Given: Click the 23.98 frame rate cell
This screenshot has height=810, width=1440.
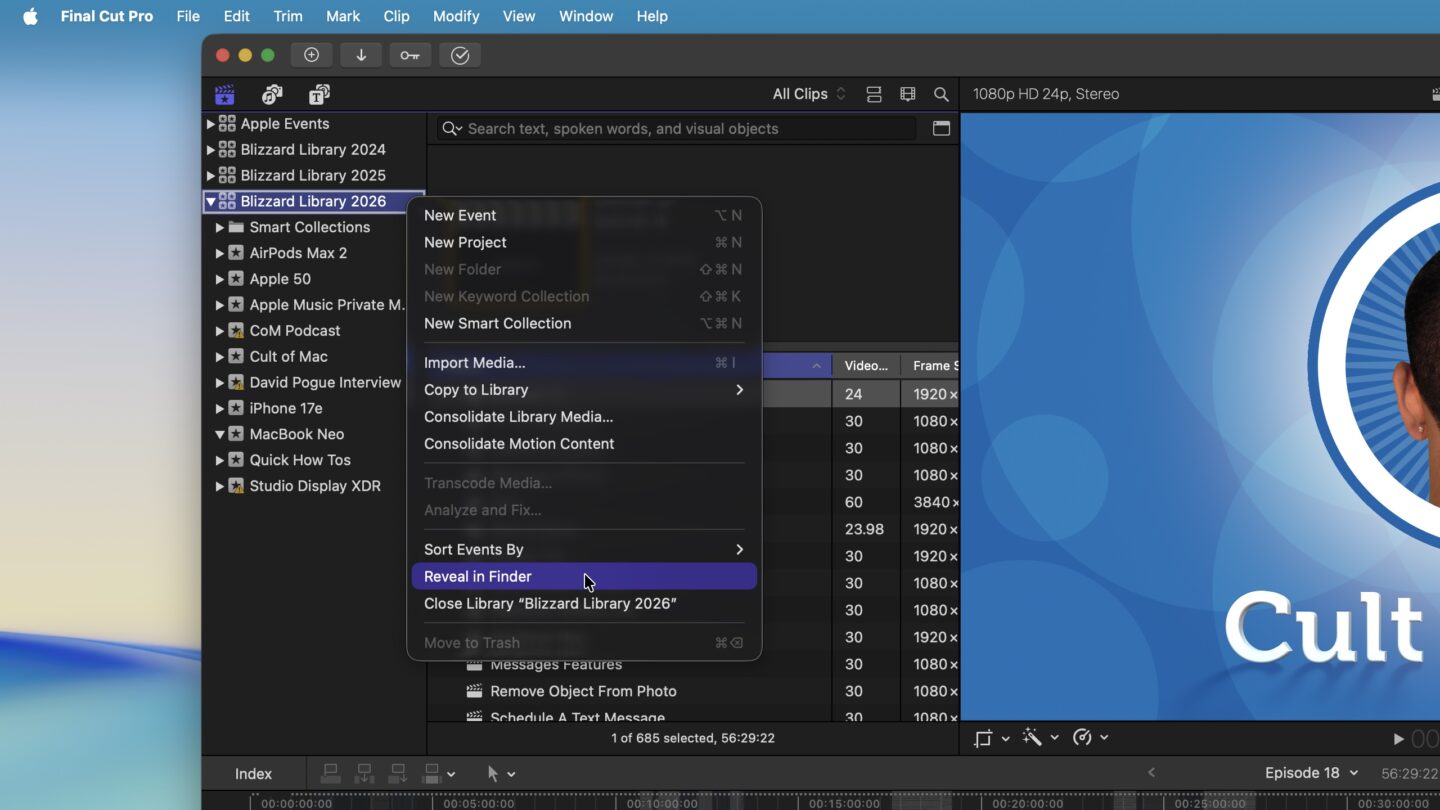Looking at the screenshot, I should click(864, 529).
